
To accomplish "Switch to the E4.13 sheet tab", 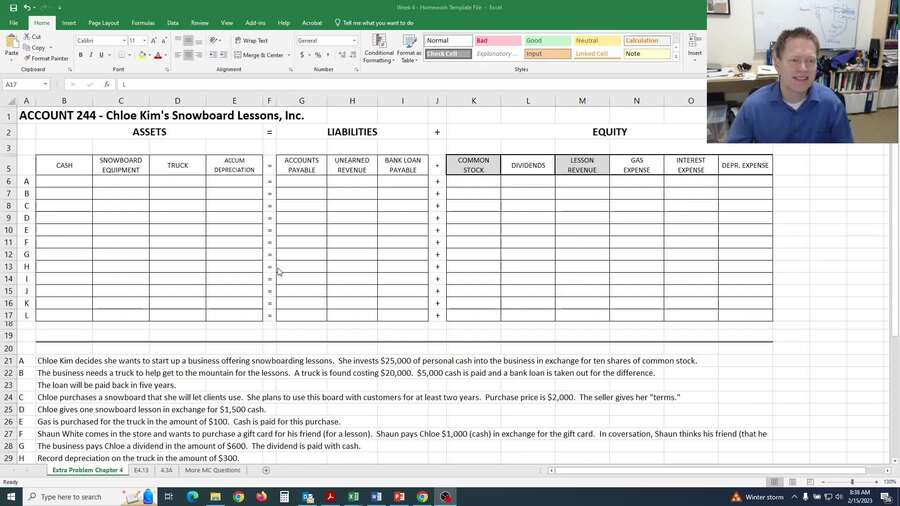I will click(141, 470).
